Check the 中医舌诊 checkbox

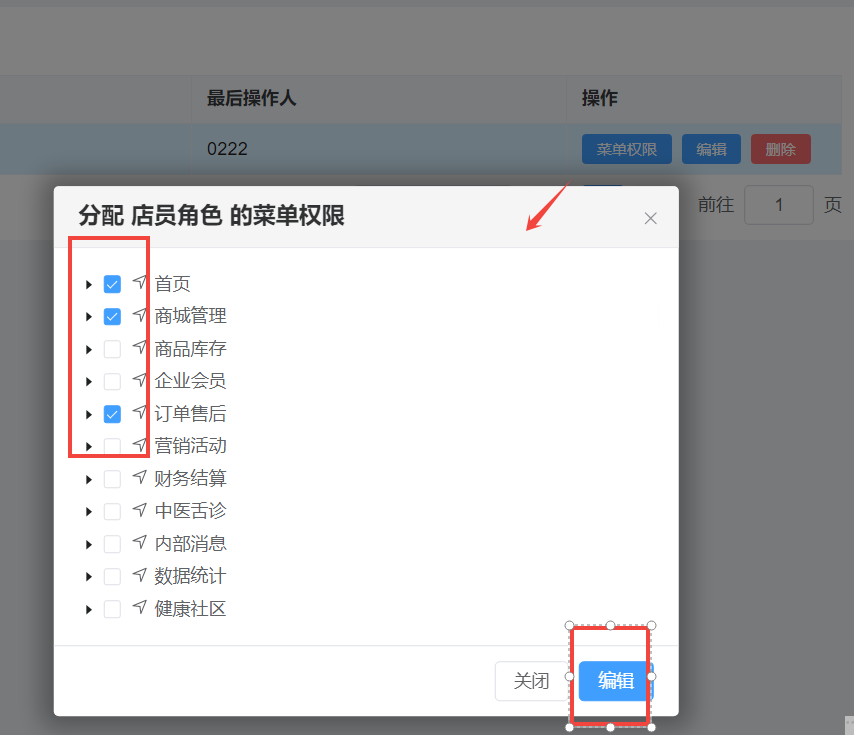(x=112, y=512)
